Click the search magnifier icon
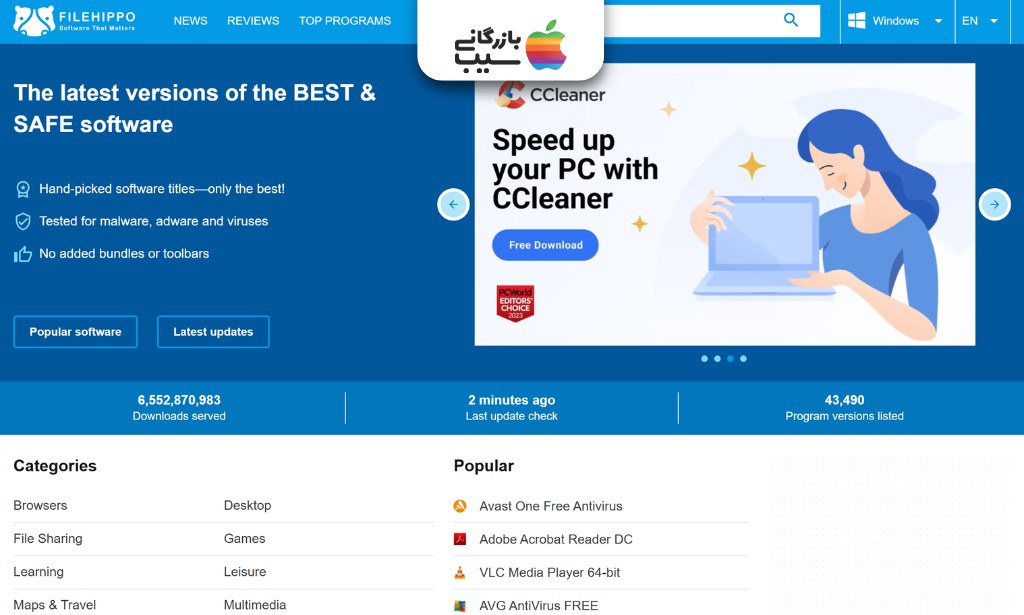This screenshot has width=1024, height=615. (790, 20)
